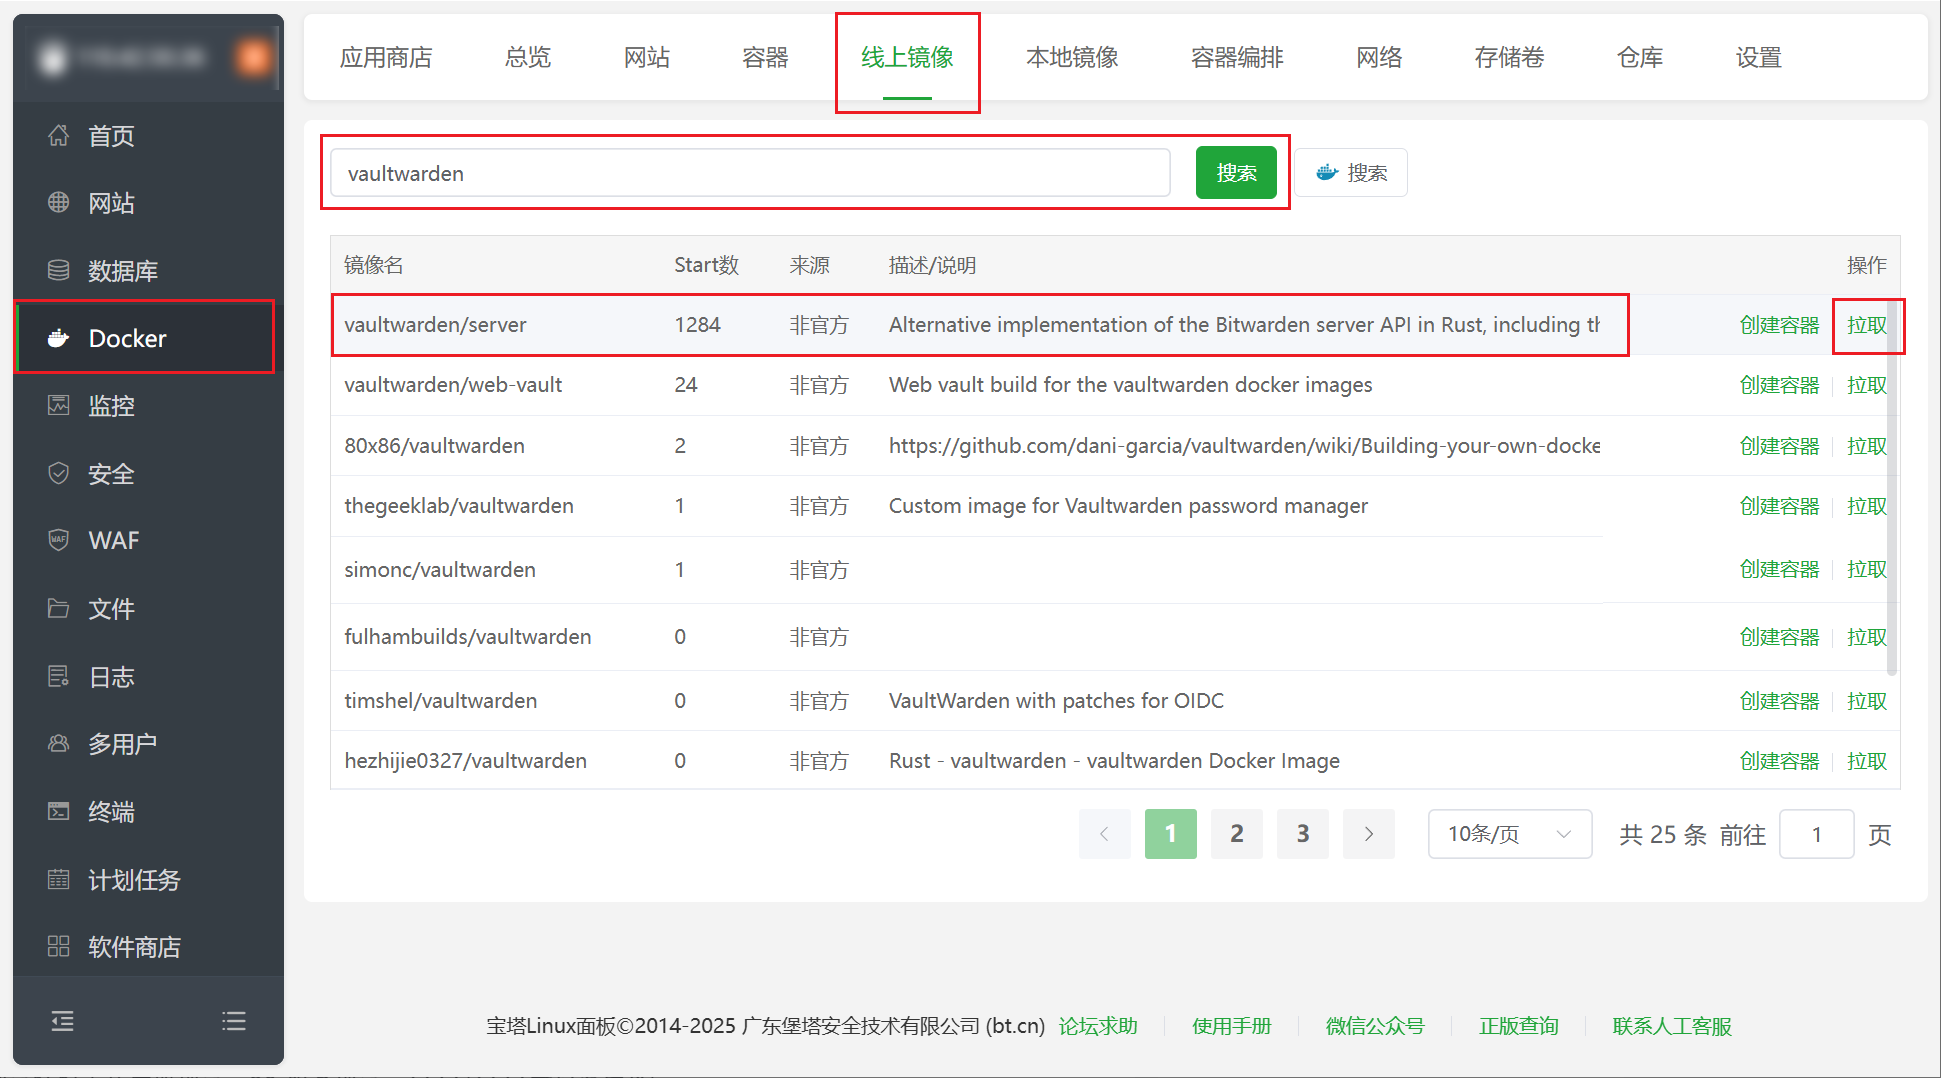Switch to the 设置 tab
This screenshot has width=1941, height=1078.
point(1758,58)
